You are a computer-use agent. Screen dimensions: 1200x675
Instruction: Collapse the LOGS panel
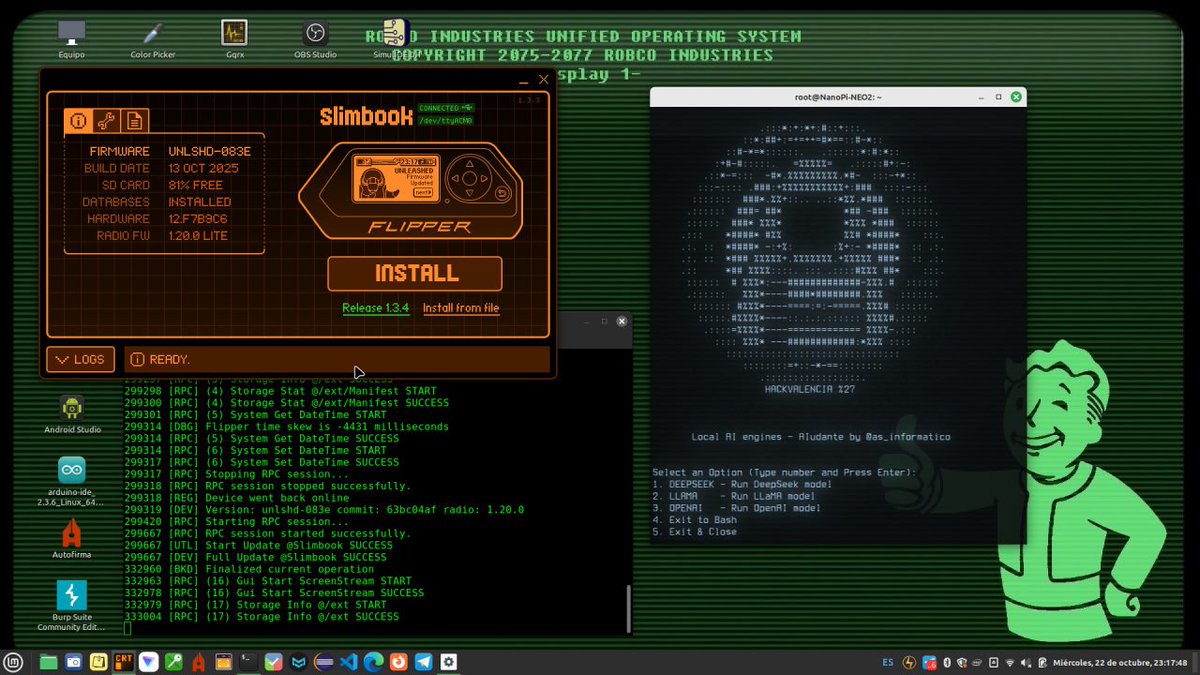click(x=81, y=359)
